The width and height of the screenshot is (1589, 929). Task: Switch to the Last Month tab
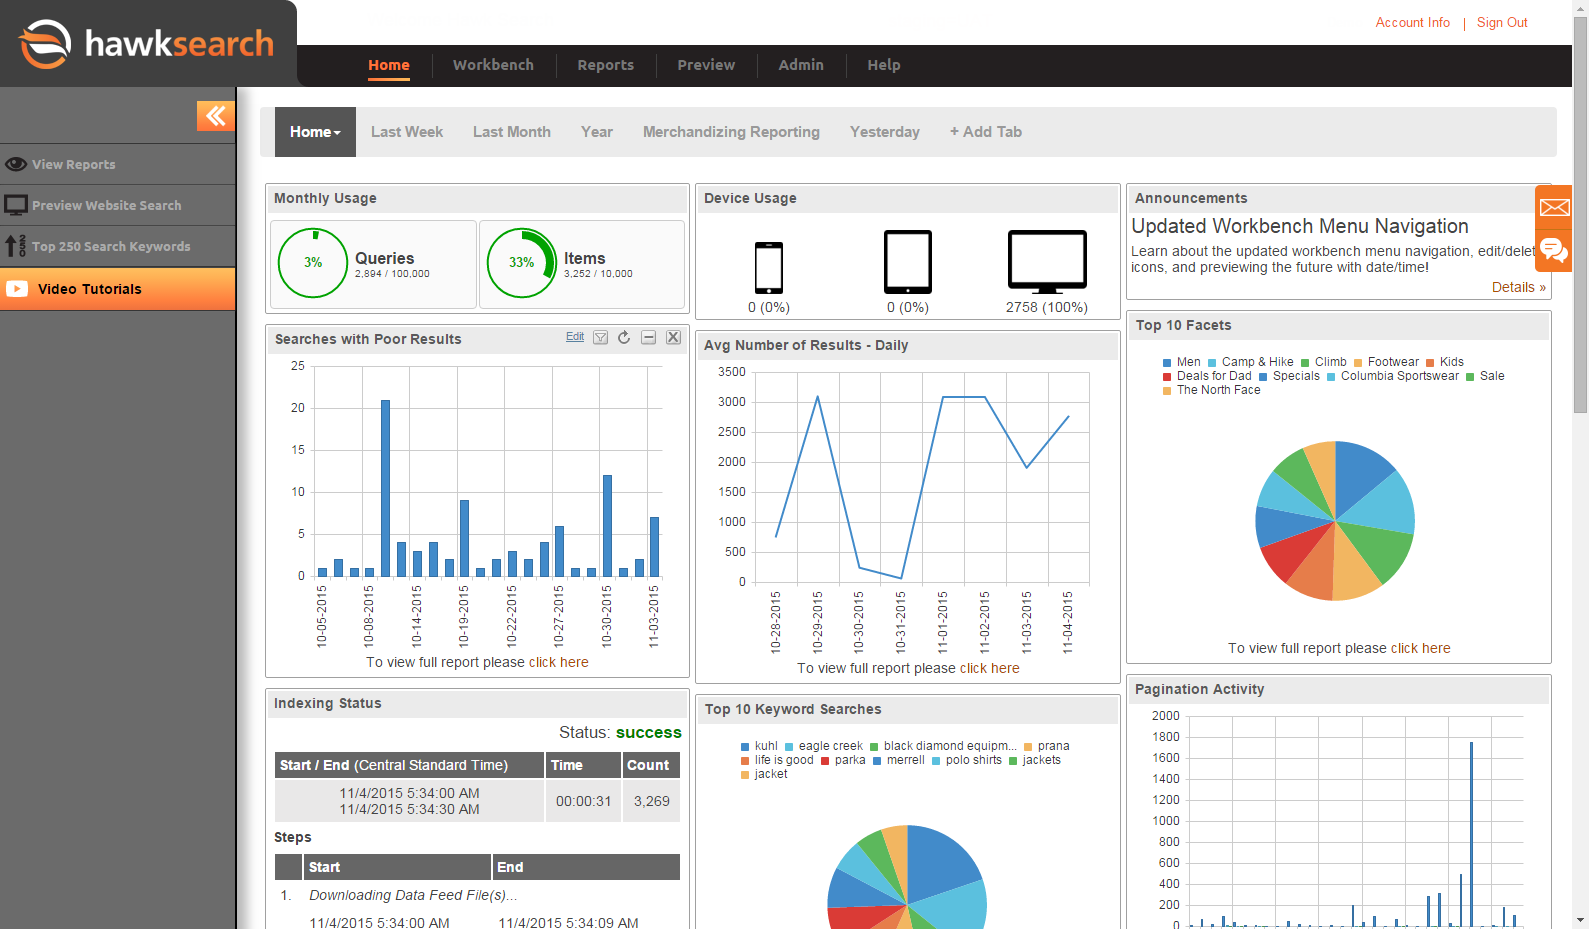(511, 132)
